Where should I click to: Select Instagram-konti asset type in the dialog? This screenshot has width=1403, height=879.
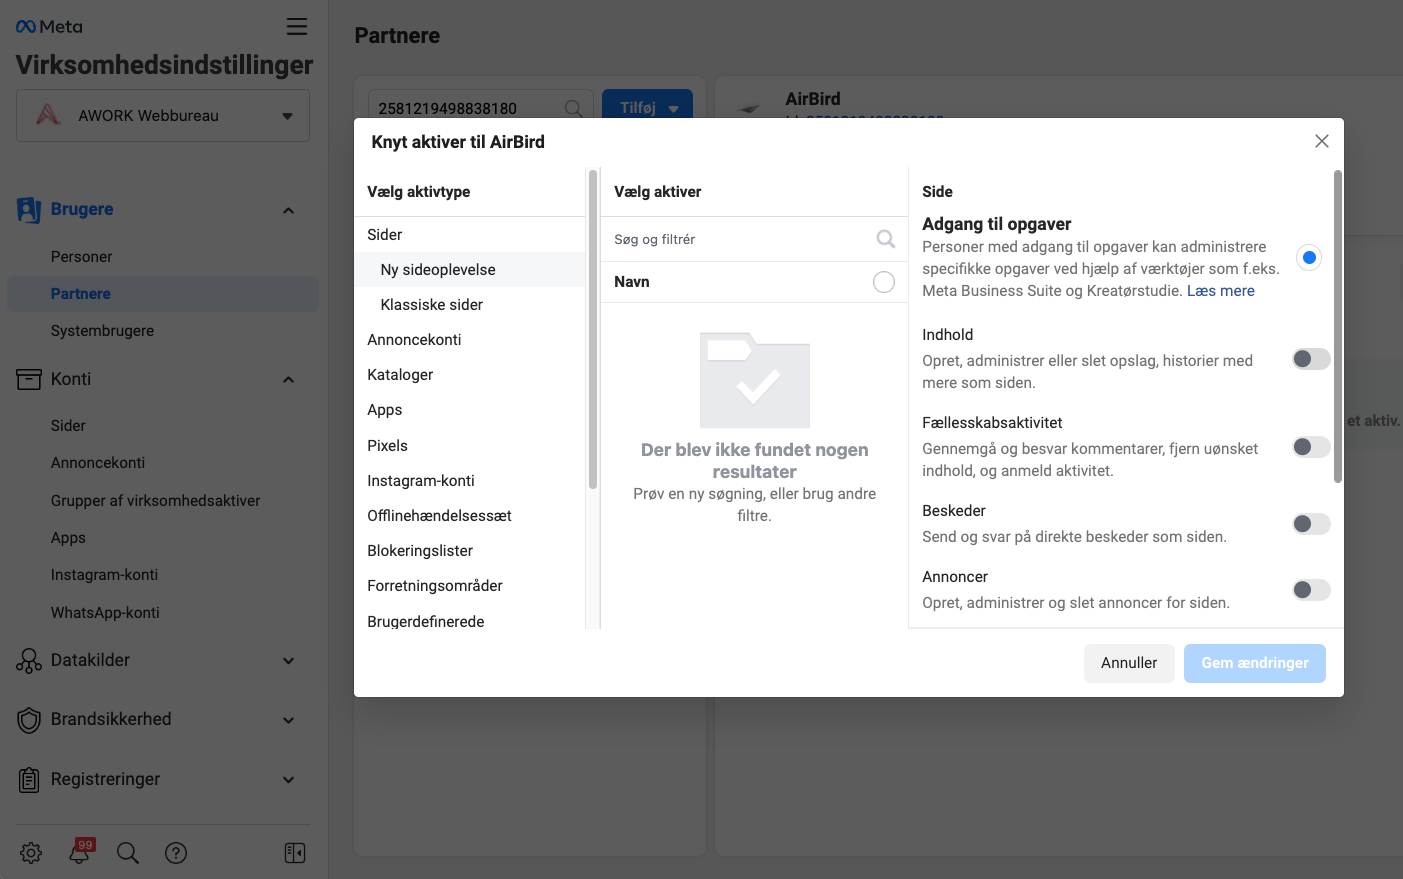470,481
